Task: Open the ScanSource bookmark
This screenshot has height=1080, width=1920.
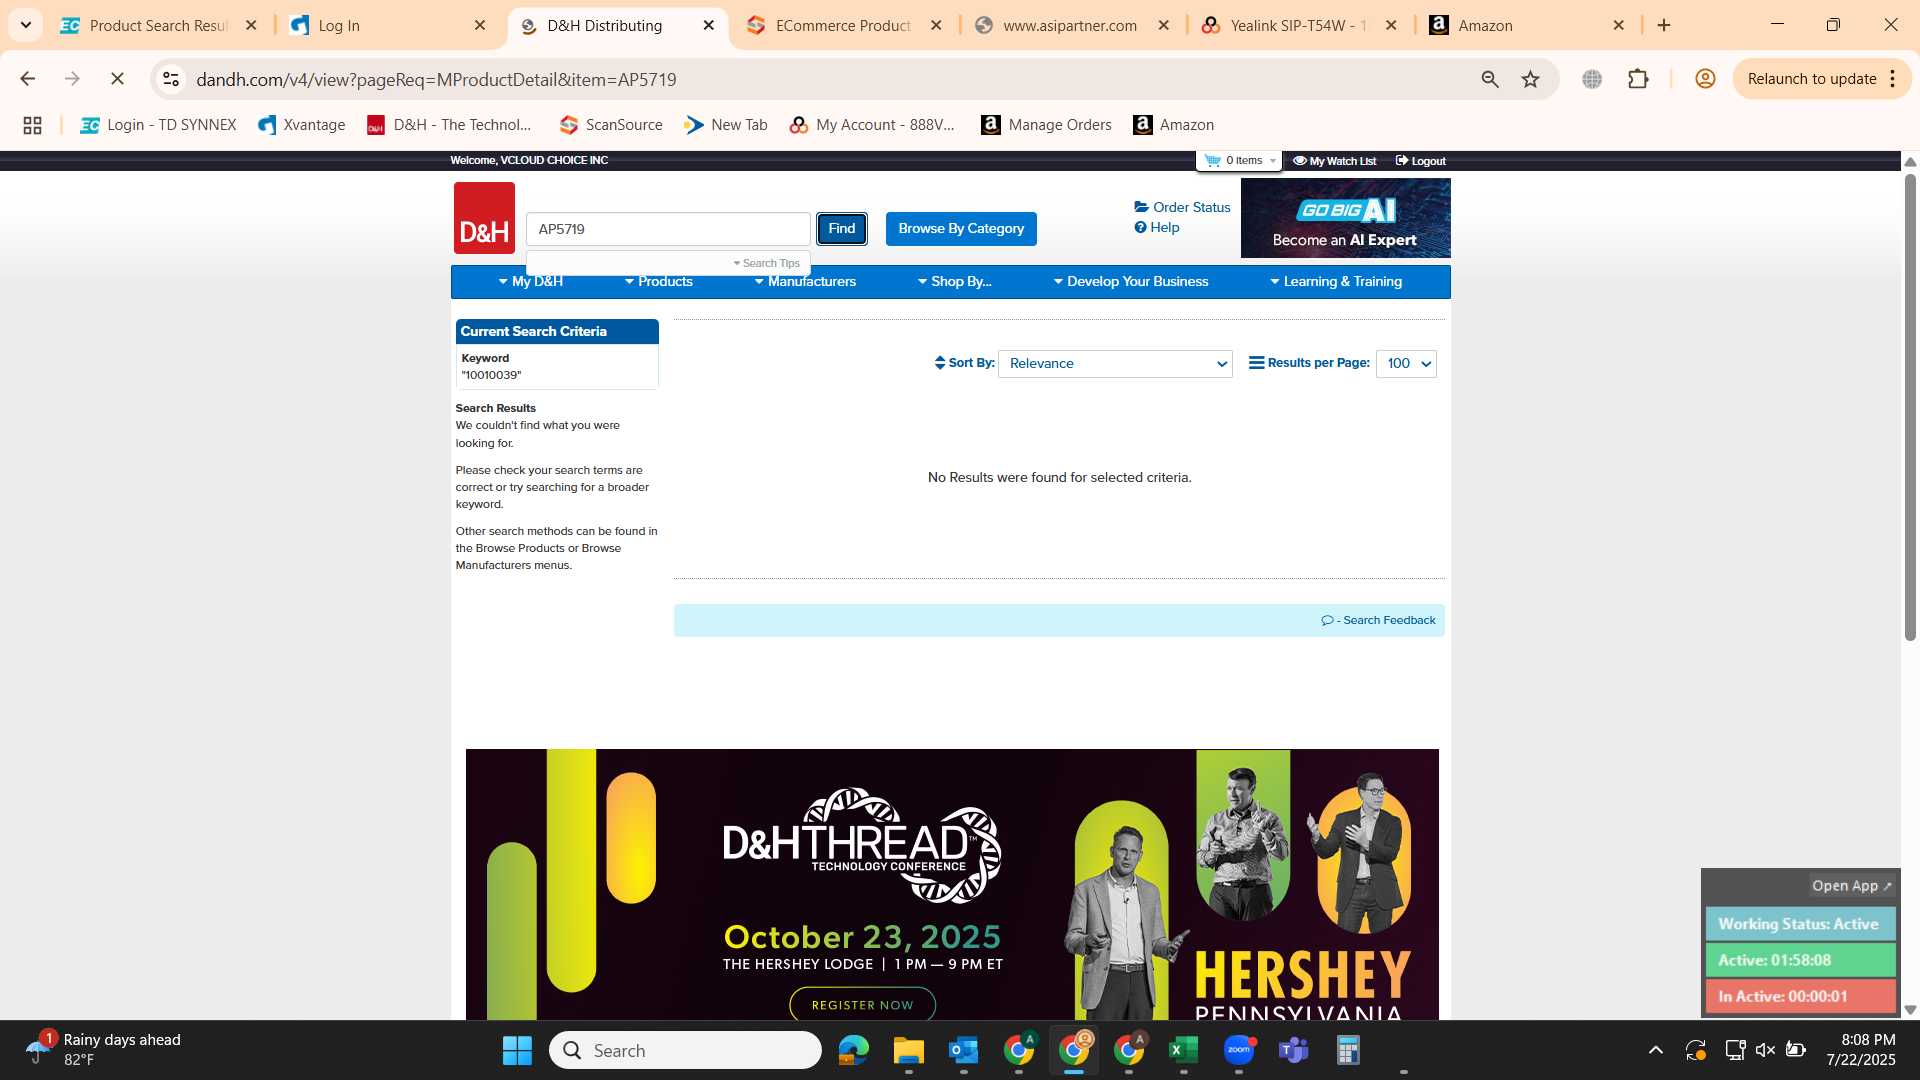Action: click(611, 125)
